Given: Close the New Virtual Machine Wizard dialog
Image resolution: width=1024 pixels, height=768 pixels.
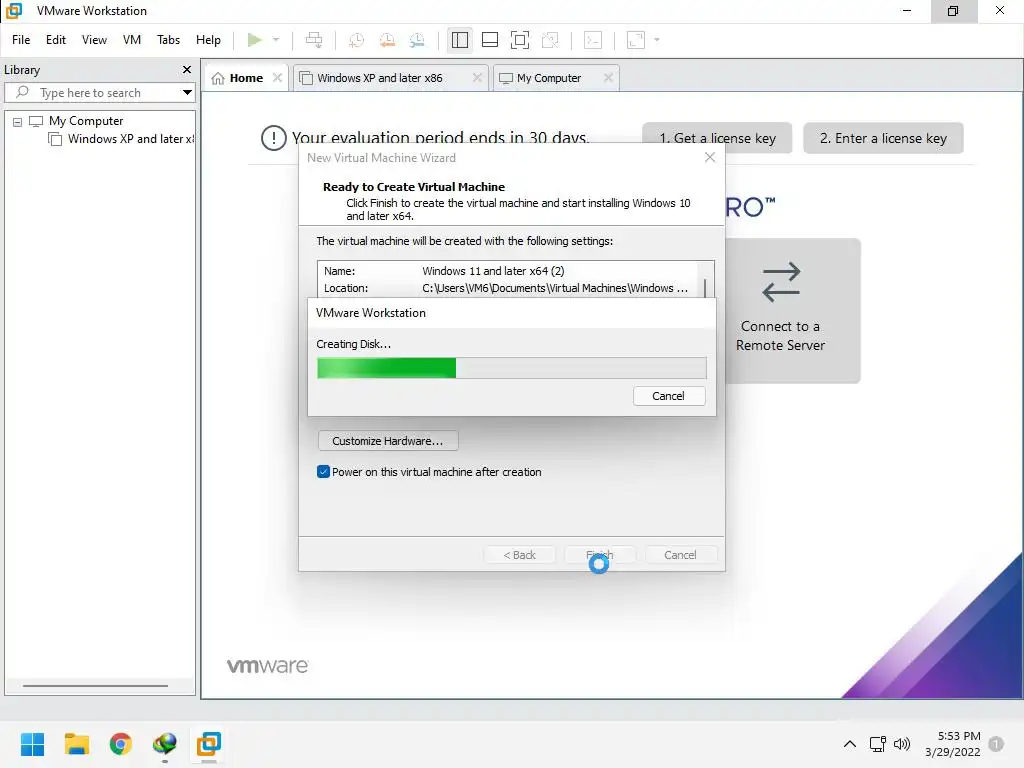Looking at the screenshot, I should 710,157.
